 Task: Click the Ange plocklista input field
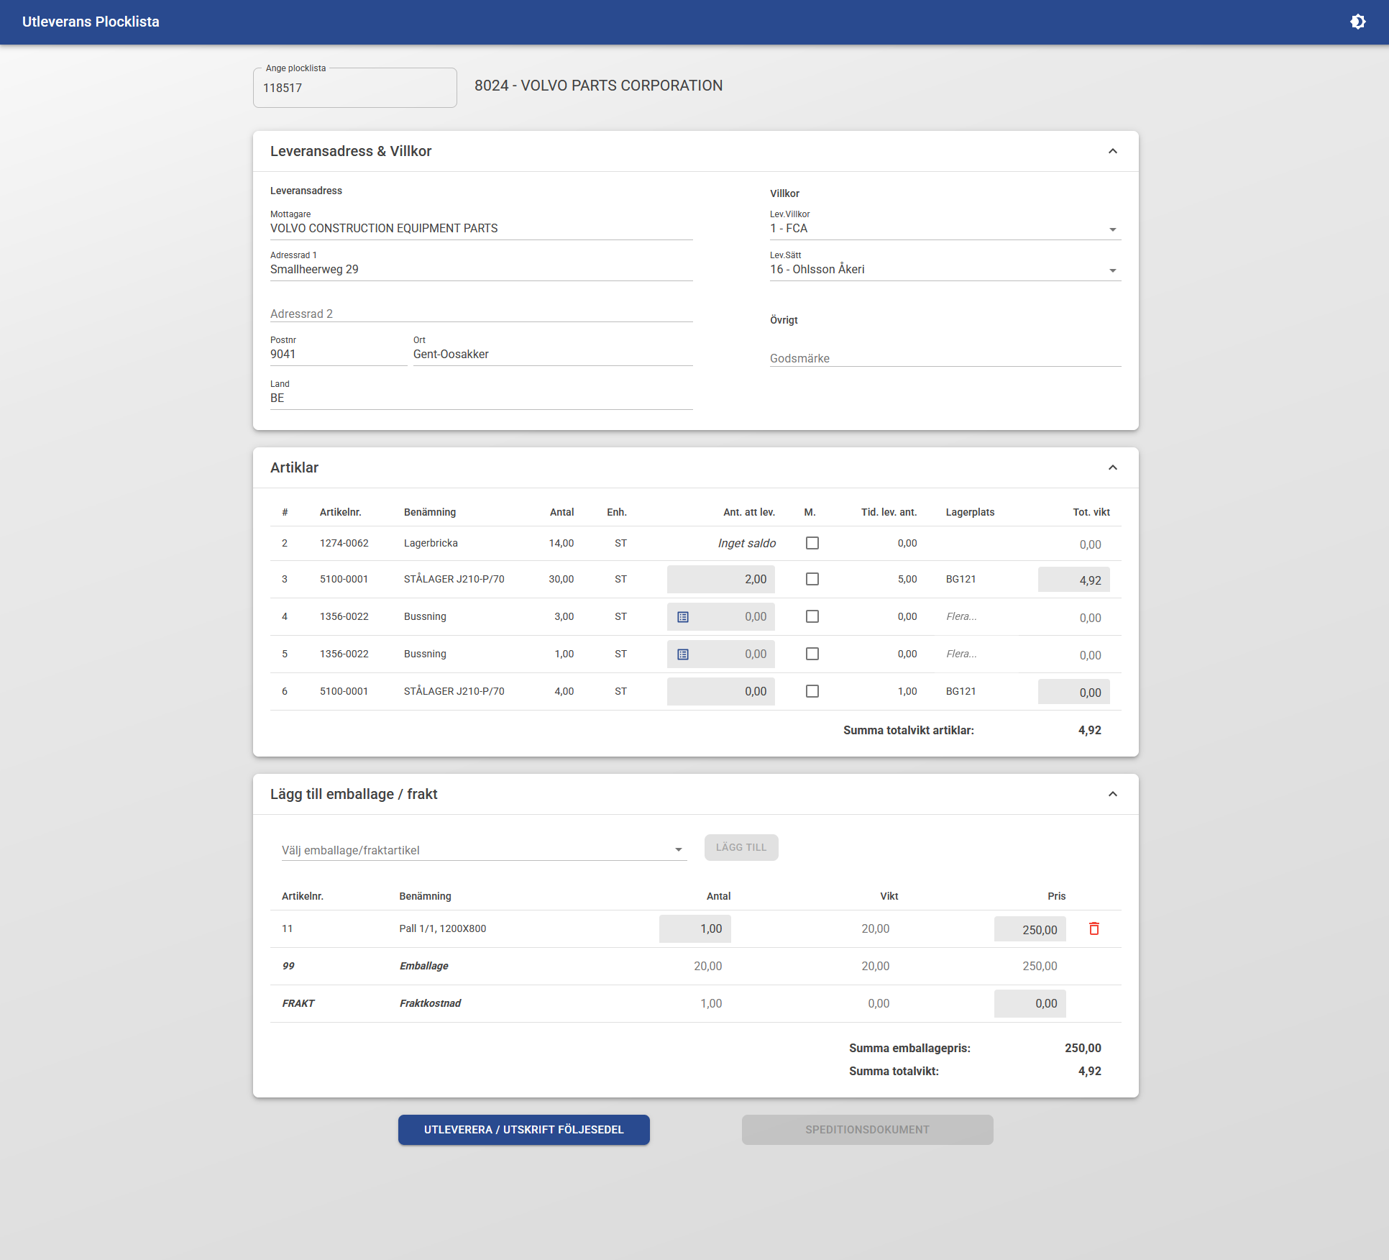[355, 88]
